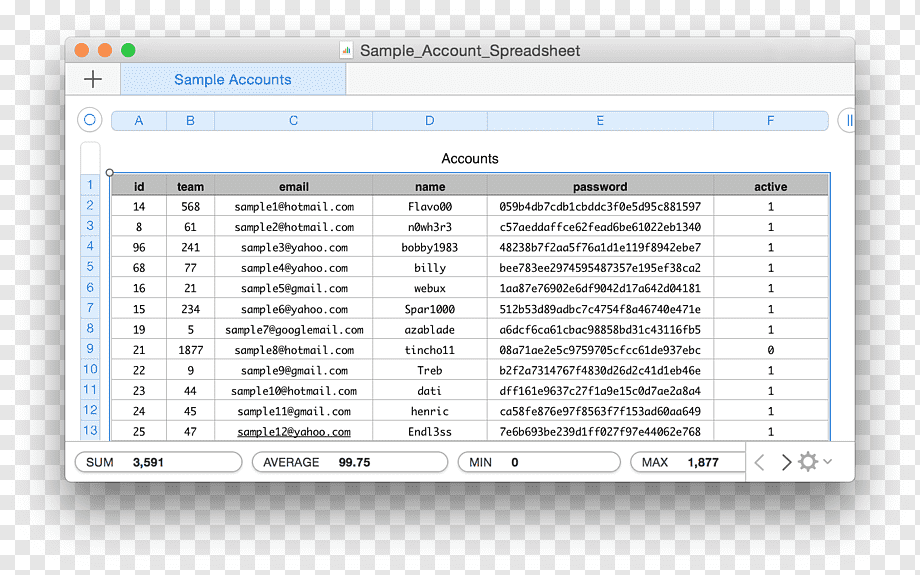920x575 pixels.
Task: Select column F header
Action: pos(770,120)
